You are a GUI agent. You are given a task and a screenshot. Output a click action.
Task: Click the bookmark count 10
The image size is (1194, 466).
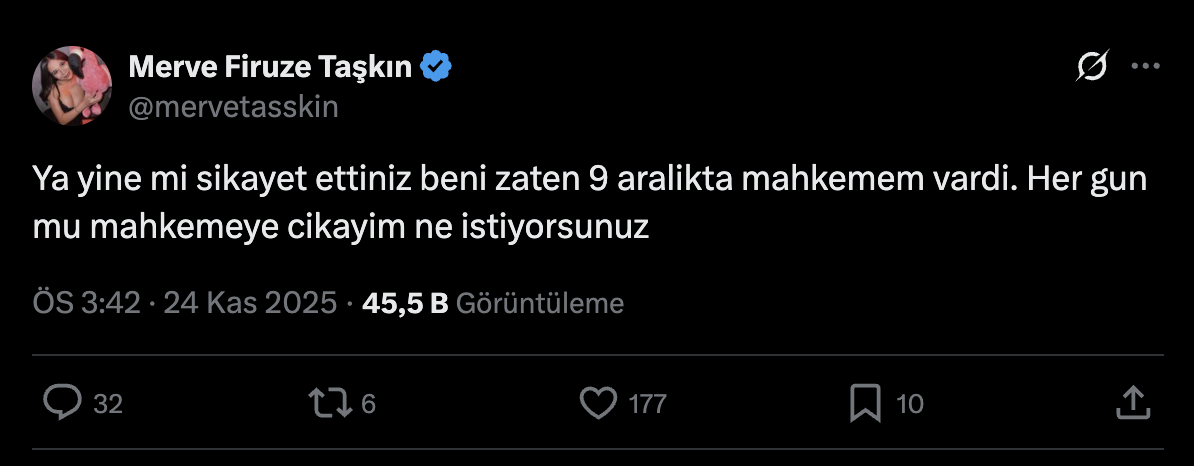coord(909,404)
